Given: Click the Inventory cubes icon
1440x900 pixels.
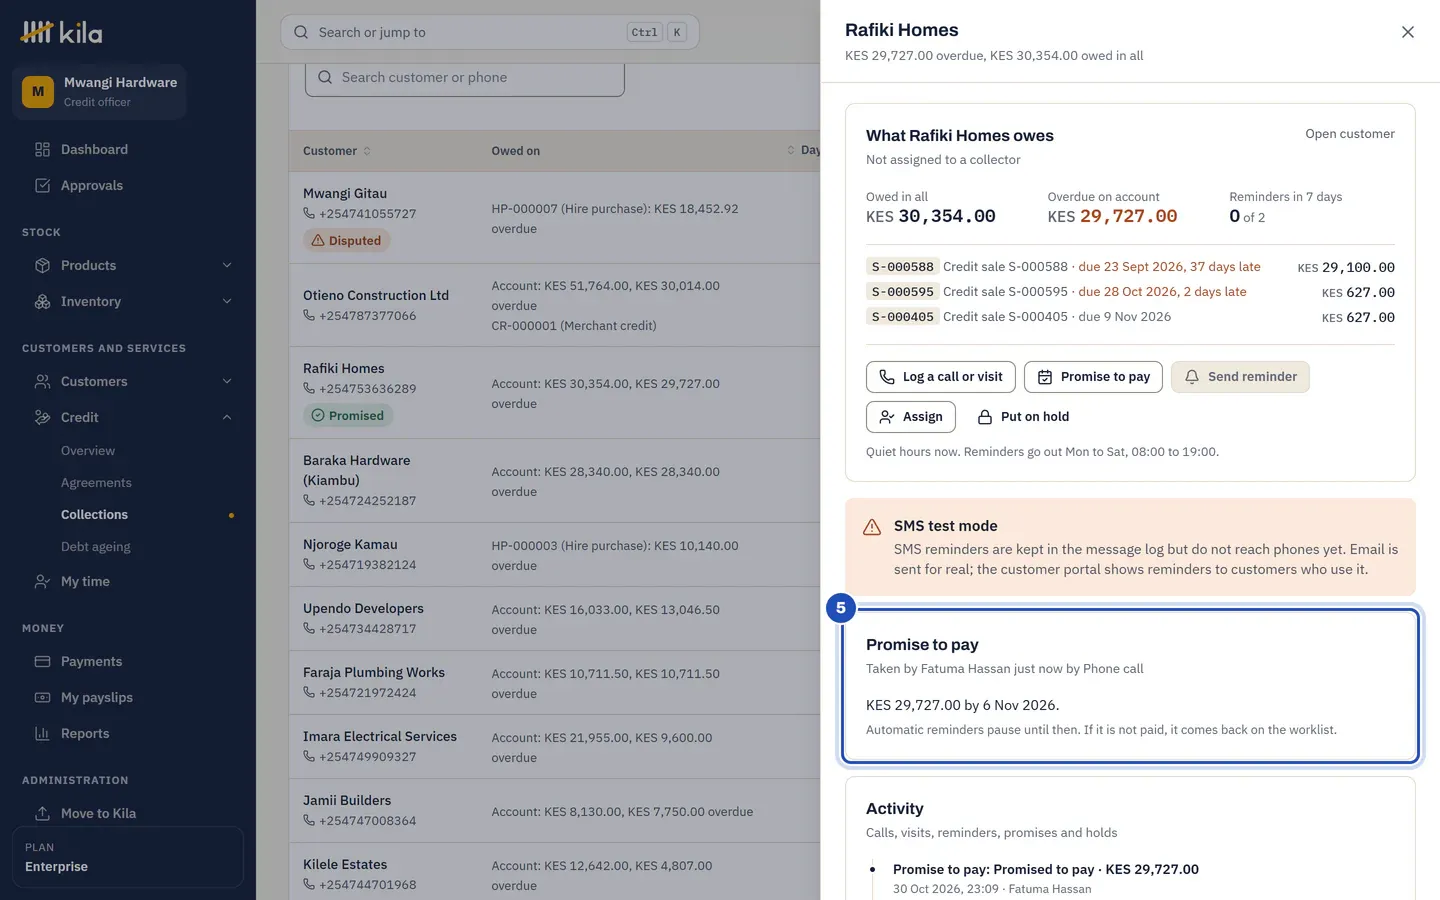Looking at the screenshot, I should point(42,301).
